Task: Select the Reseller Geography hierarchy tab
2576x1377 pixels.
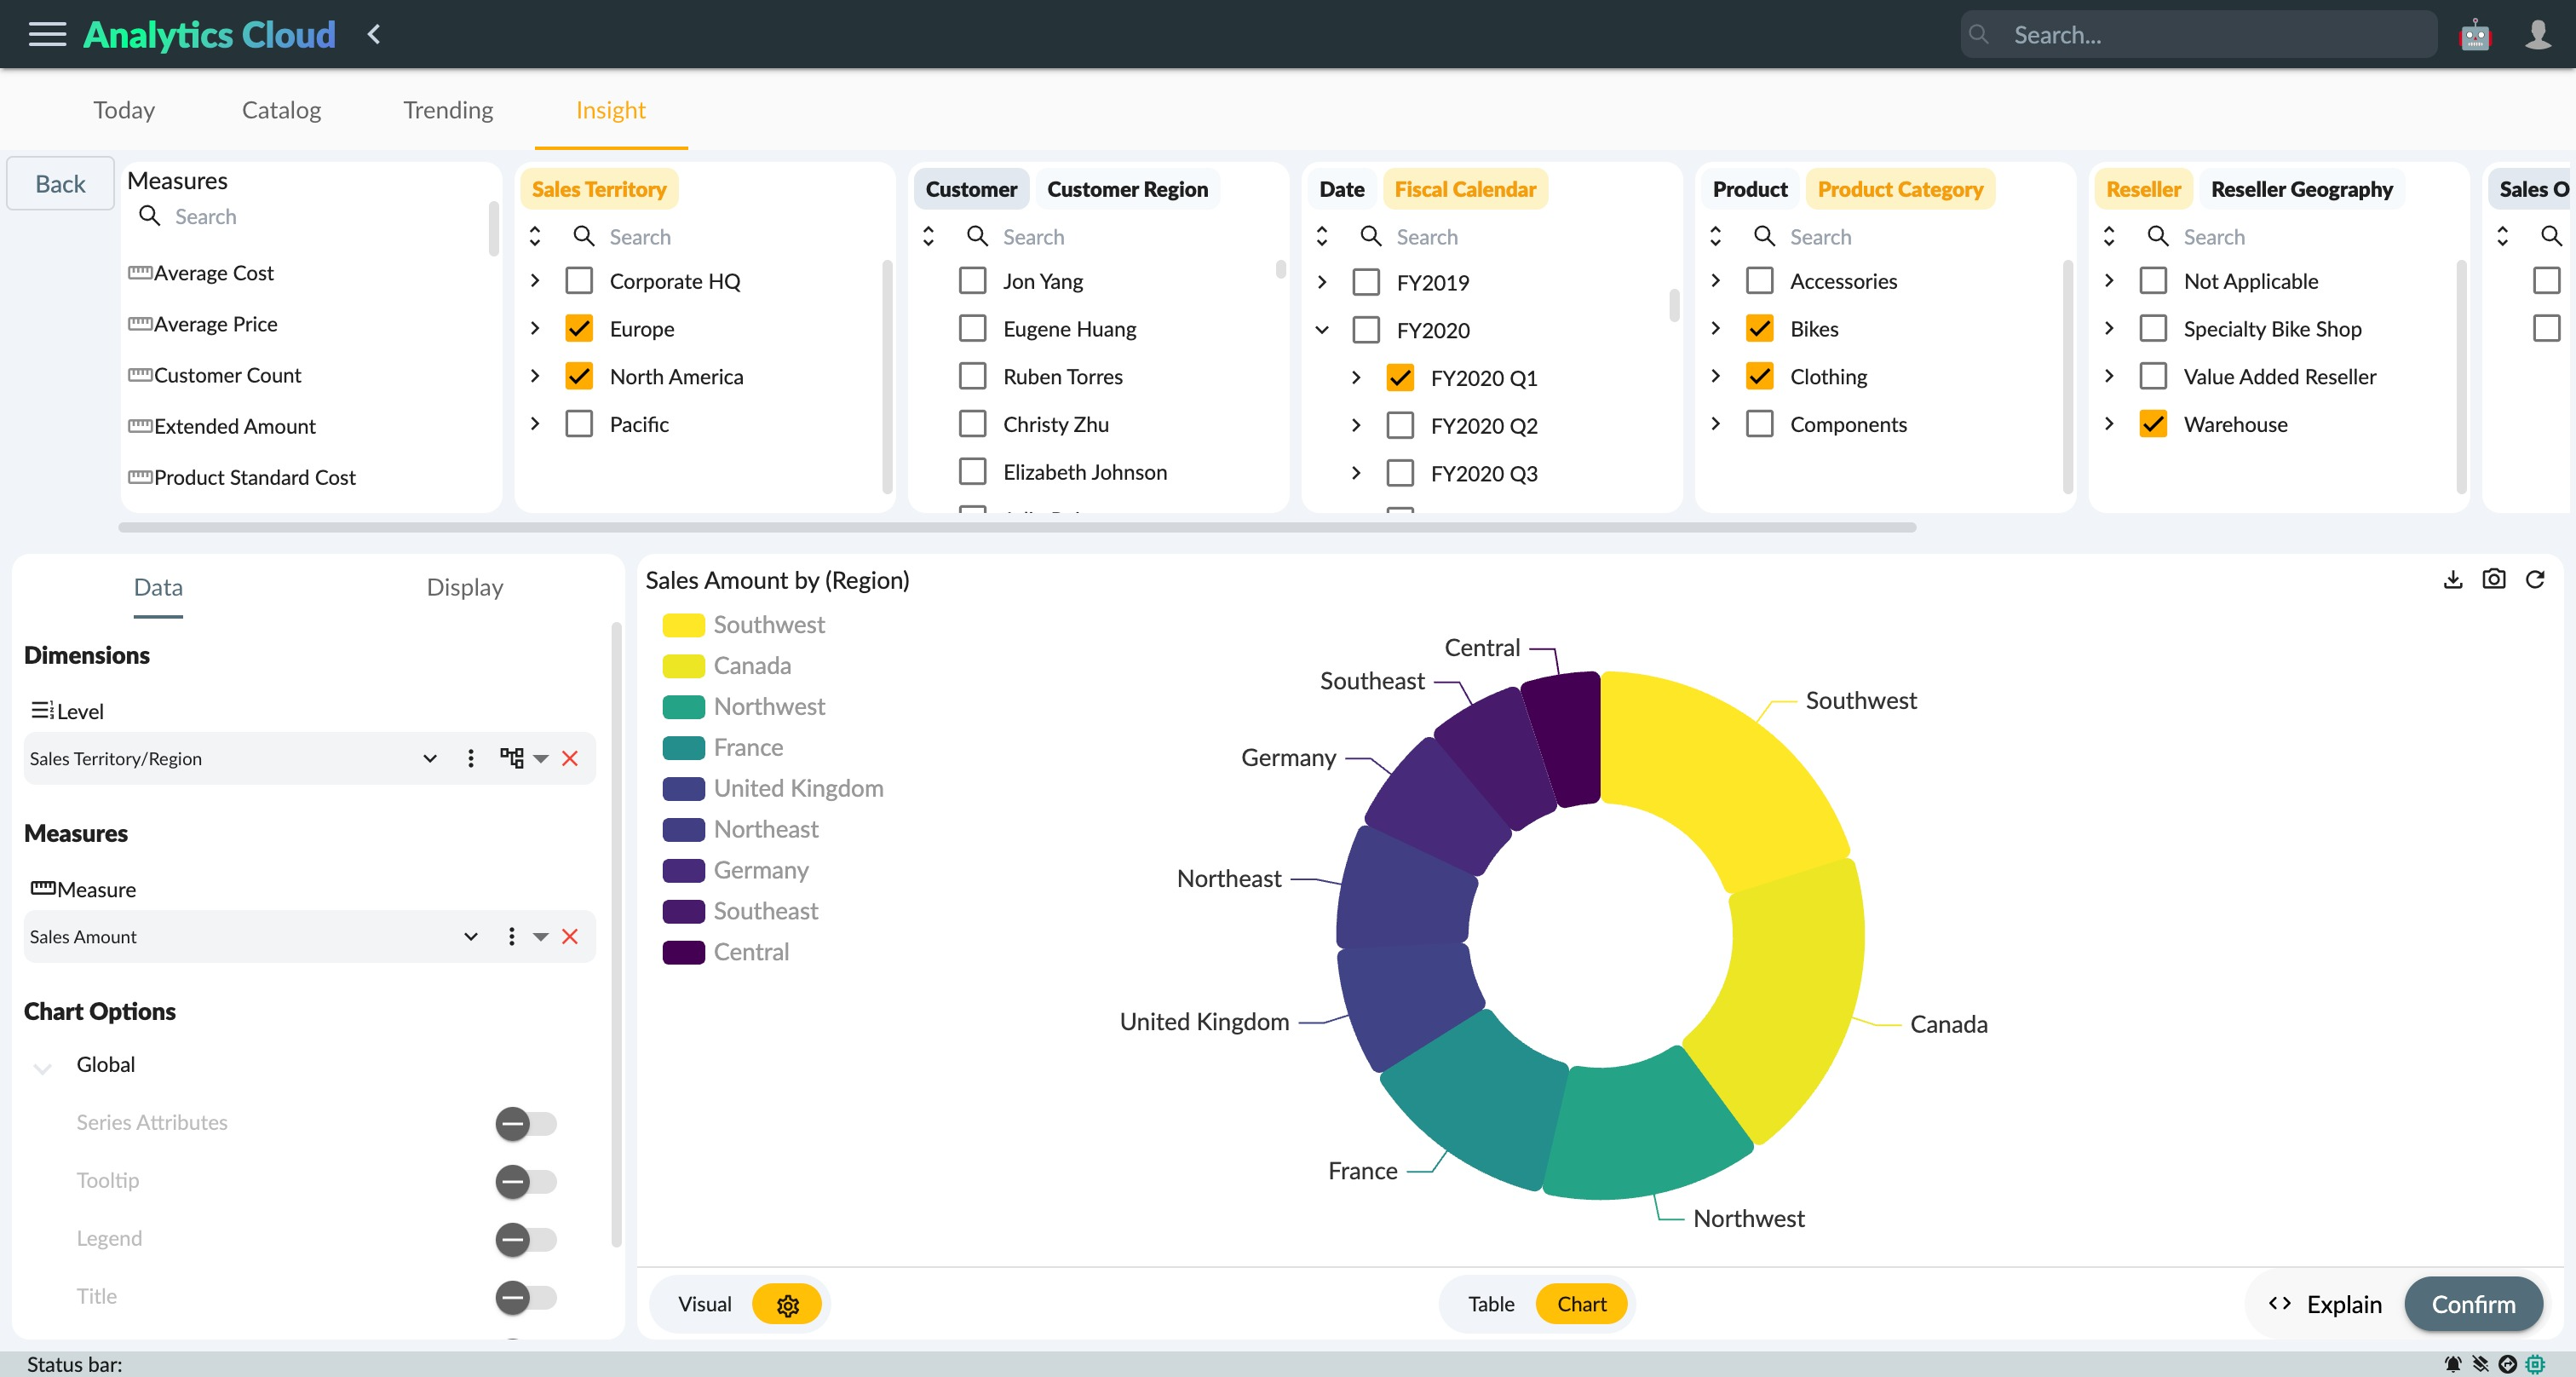Action: click(x=2301, y=189)
